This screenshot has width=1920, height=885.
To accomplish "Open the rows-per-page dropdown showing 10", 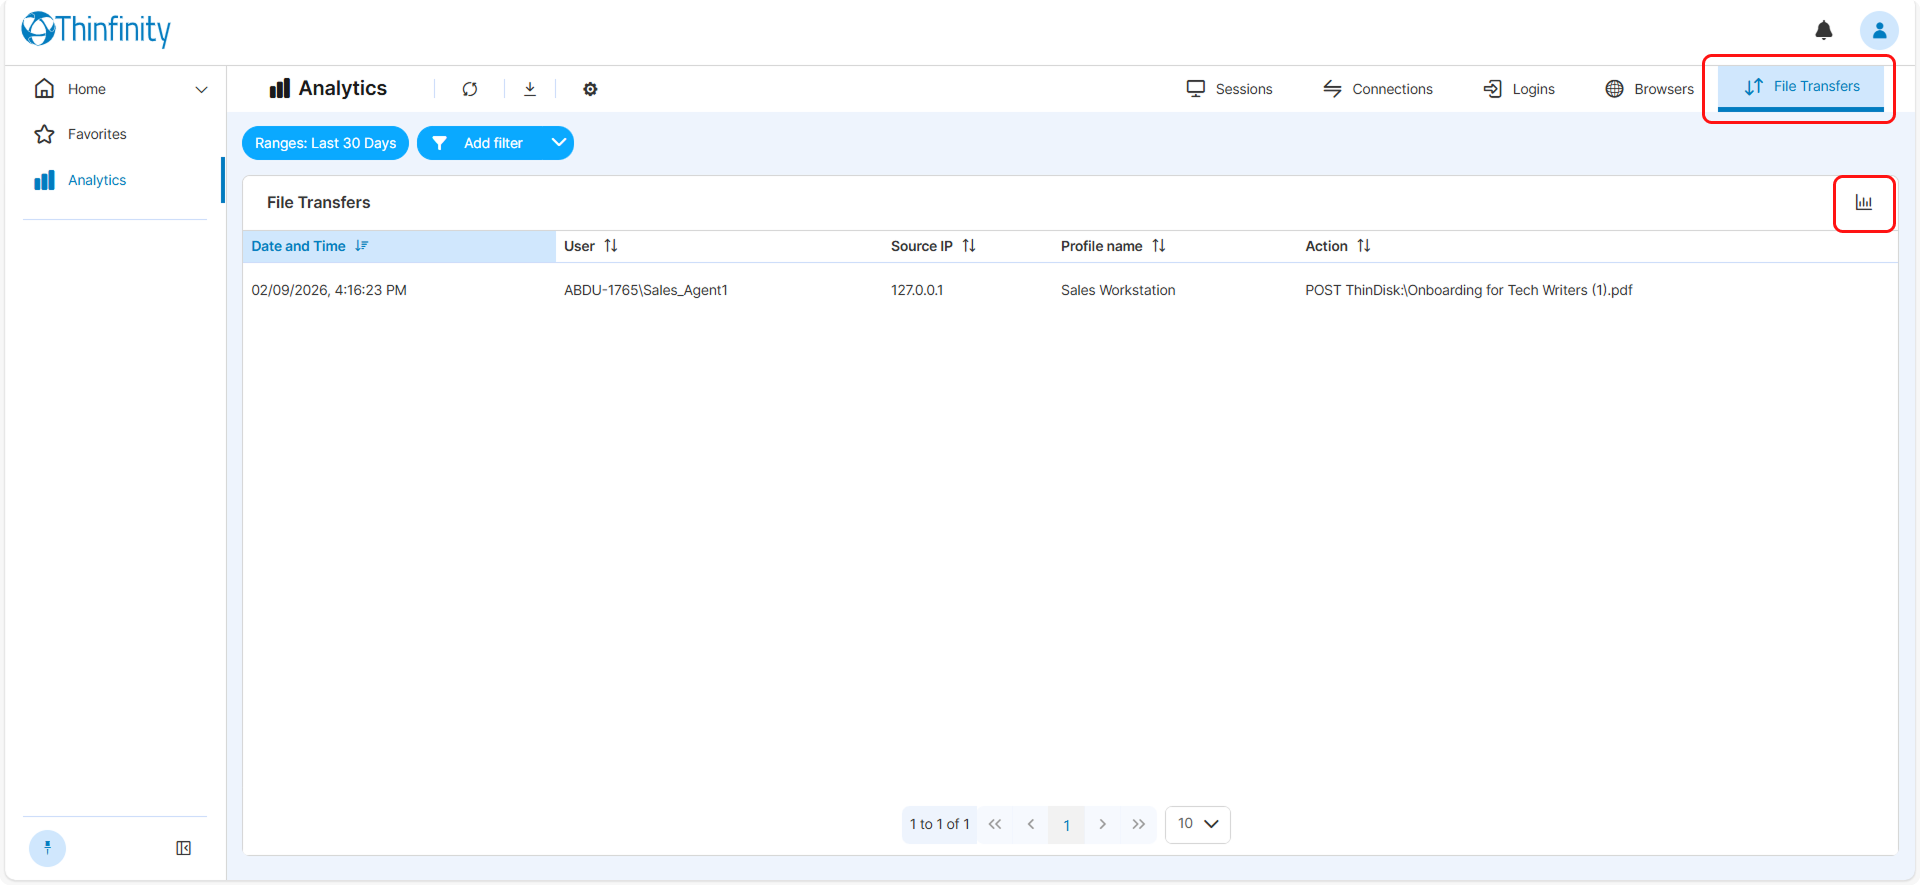I will 1198,824.
